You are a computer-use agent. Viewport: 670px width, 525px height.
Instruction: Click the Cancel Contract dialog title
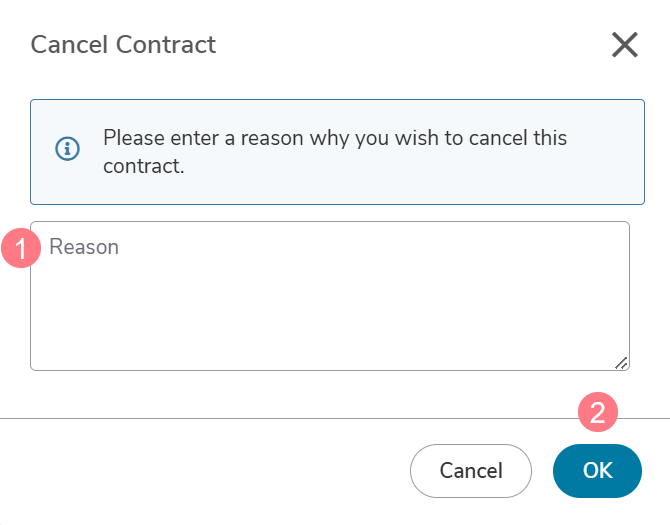123,44
